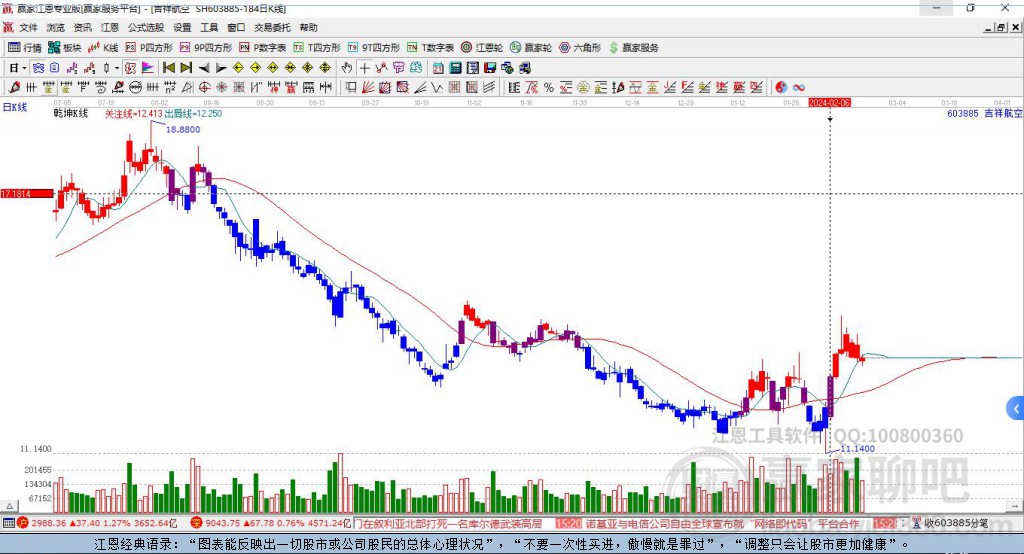This screenshot has height=554, width=1024.
Task: Open the 六角形 hexagon tool
Action: 580,48
